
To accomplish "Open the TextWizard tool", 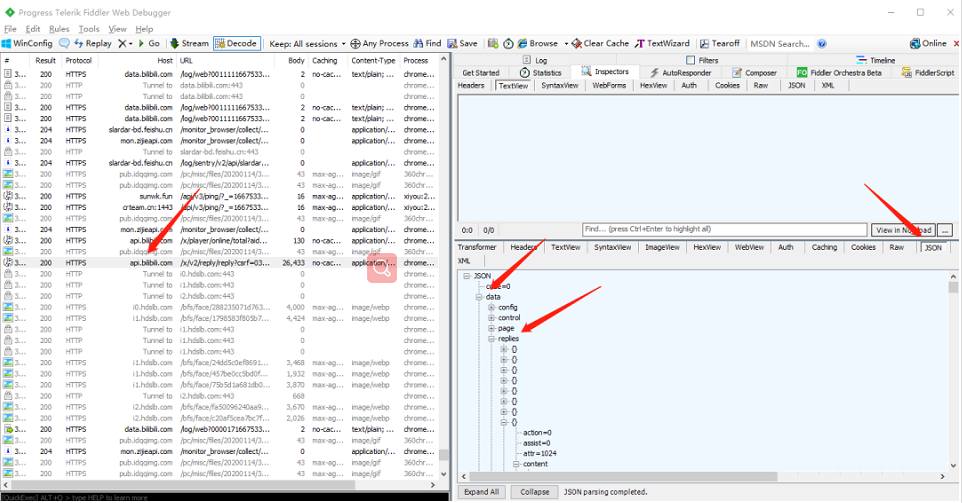I will [663, 44].
